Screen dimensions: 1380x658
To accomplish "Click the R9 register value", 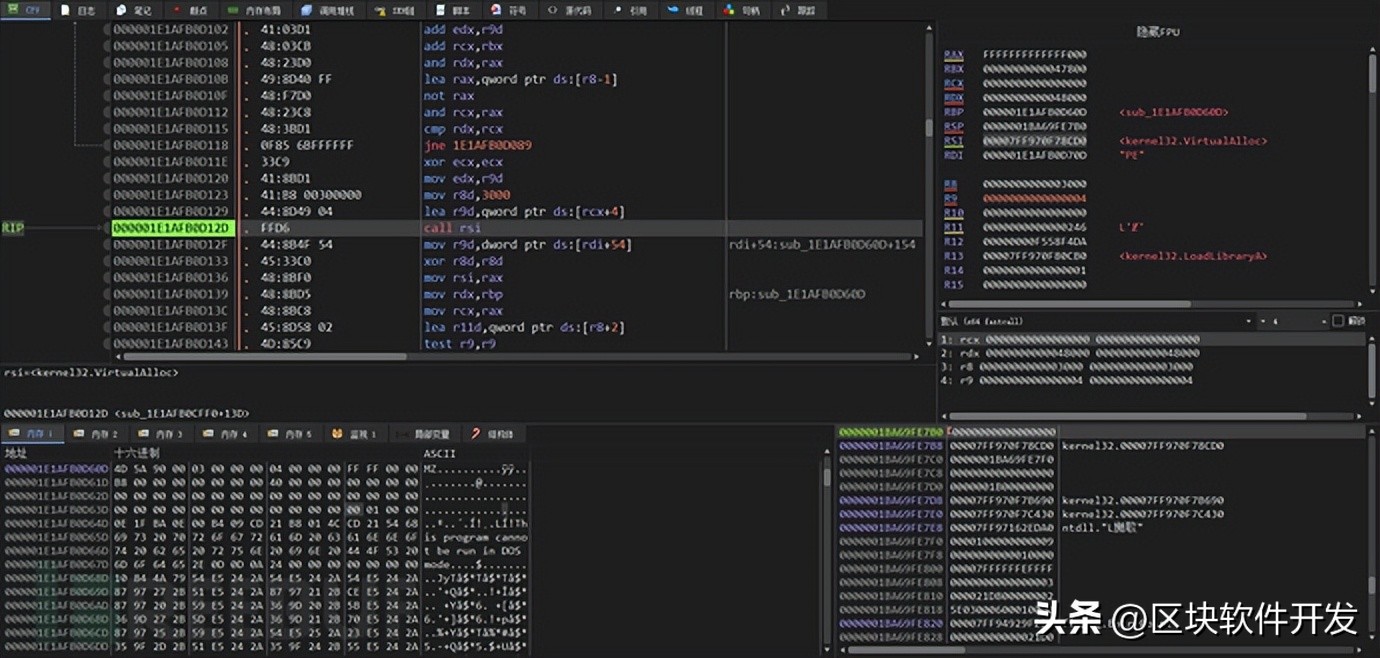I will (x=1034, y=199).
